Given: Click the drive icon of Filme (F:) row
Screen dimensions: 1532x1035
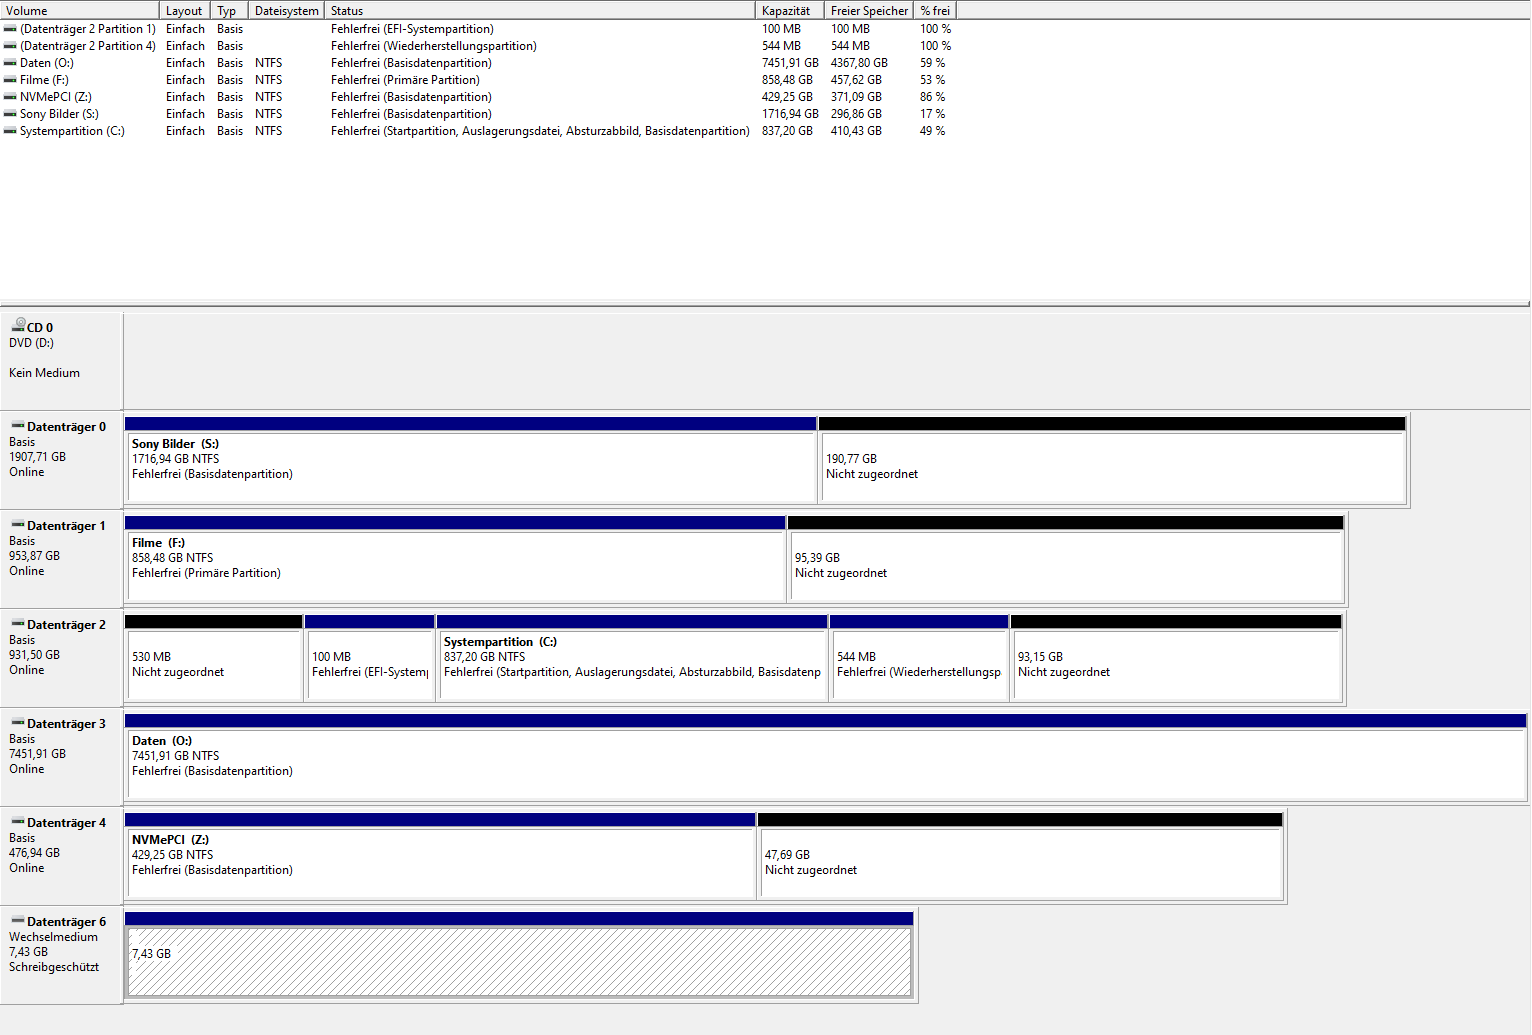Looking at the screenshot, I should click(x=10, y=80).
